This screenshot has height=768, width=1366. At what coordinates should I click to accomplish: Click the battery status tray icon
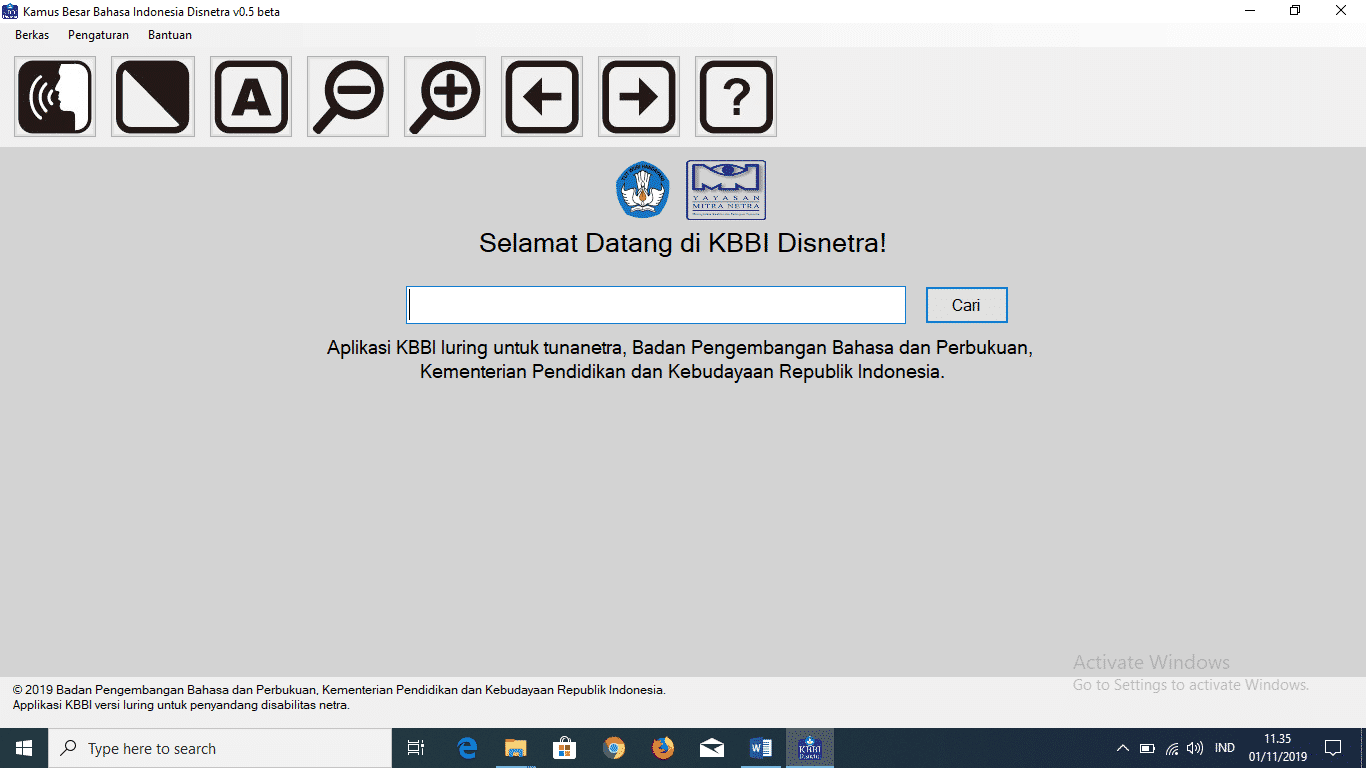1148,748
